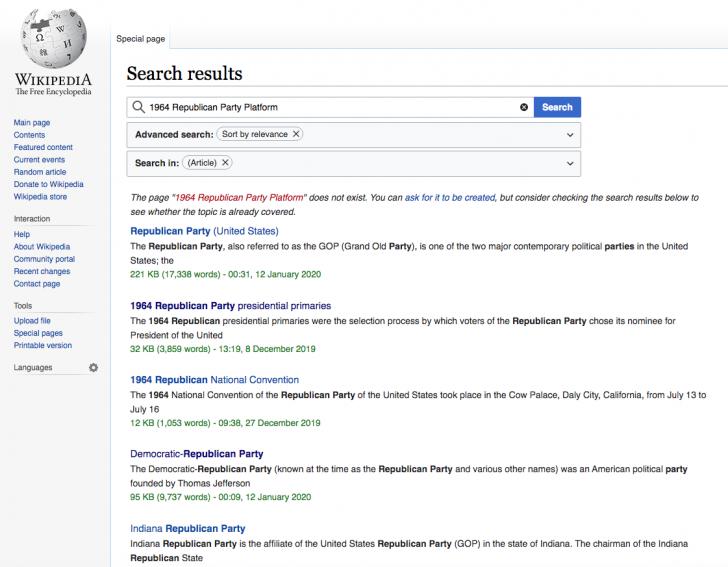Open Wikipedia store link
The height and width of the screenshot is (567, 728).
[x=40, y=196]
